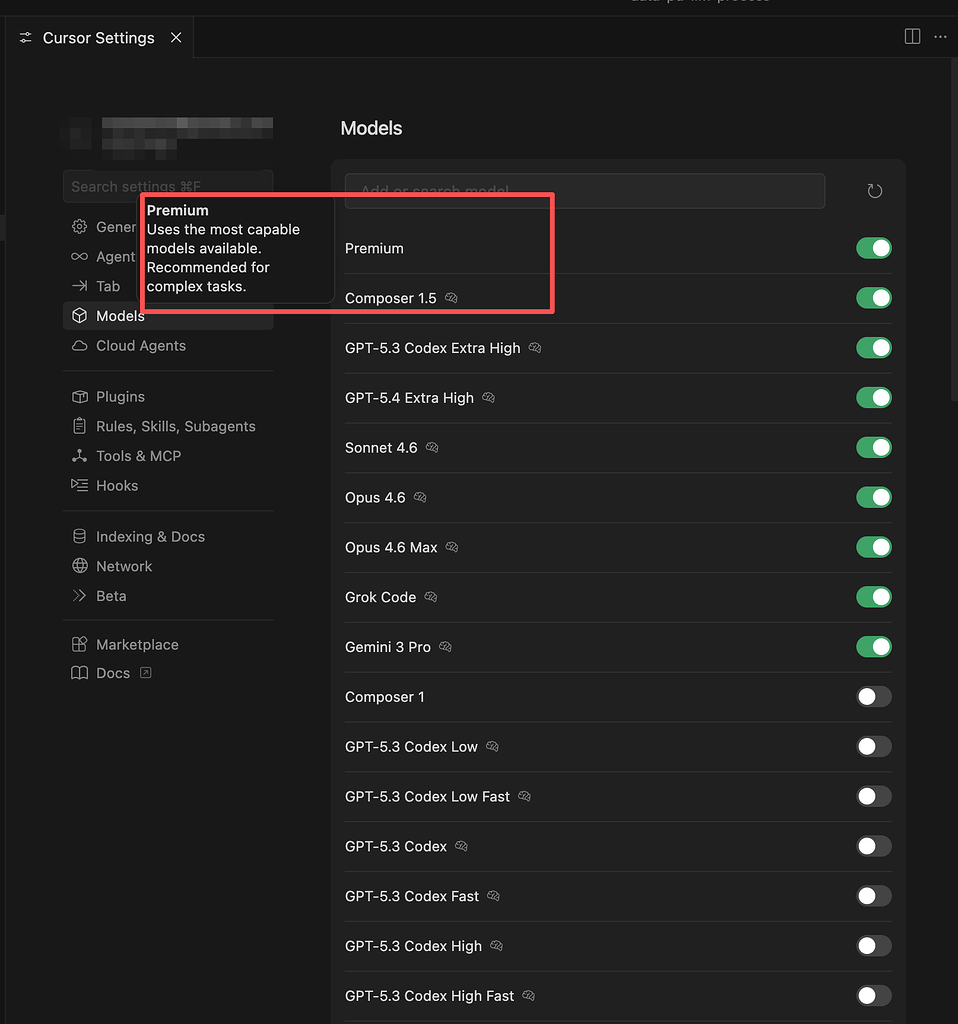Open the Cloud Agents settings section
The width and height of the screenshot is (958, 1024).
[x=168, y=345]
